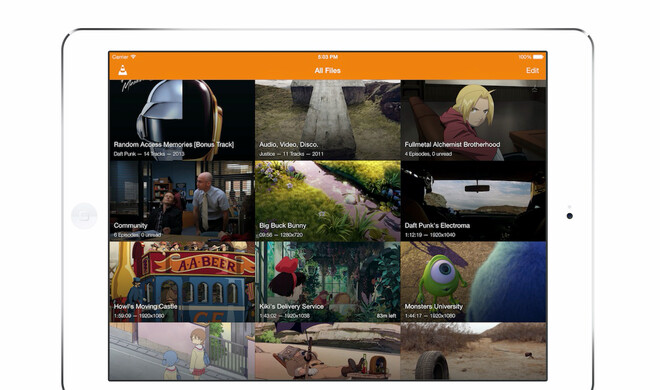Viewport: 660px width, 390px height.
Task: Open the tire in desert video thumbnail
Action: pyautogui.click(x=474, y=351)
